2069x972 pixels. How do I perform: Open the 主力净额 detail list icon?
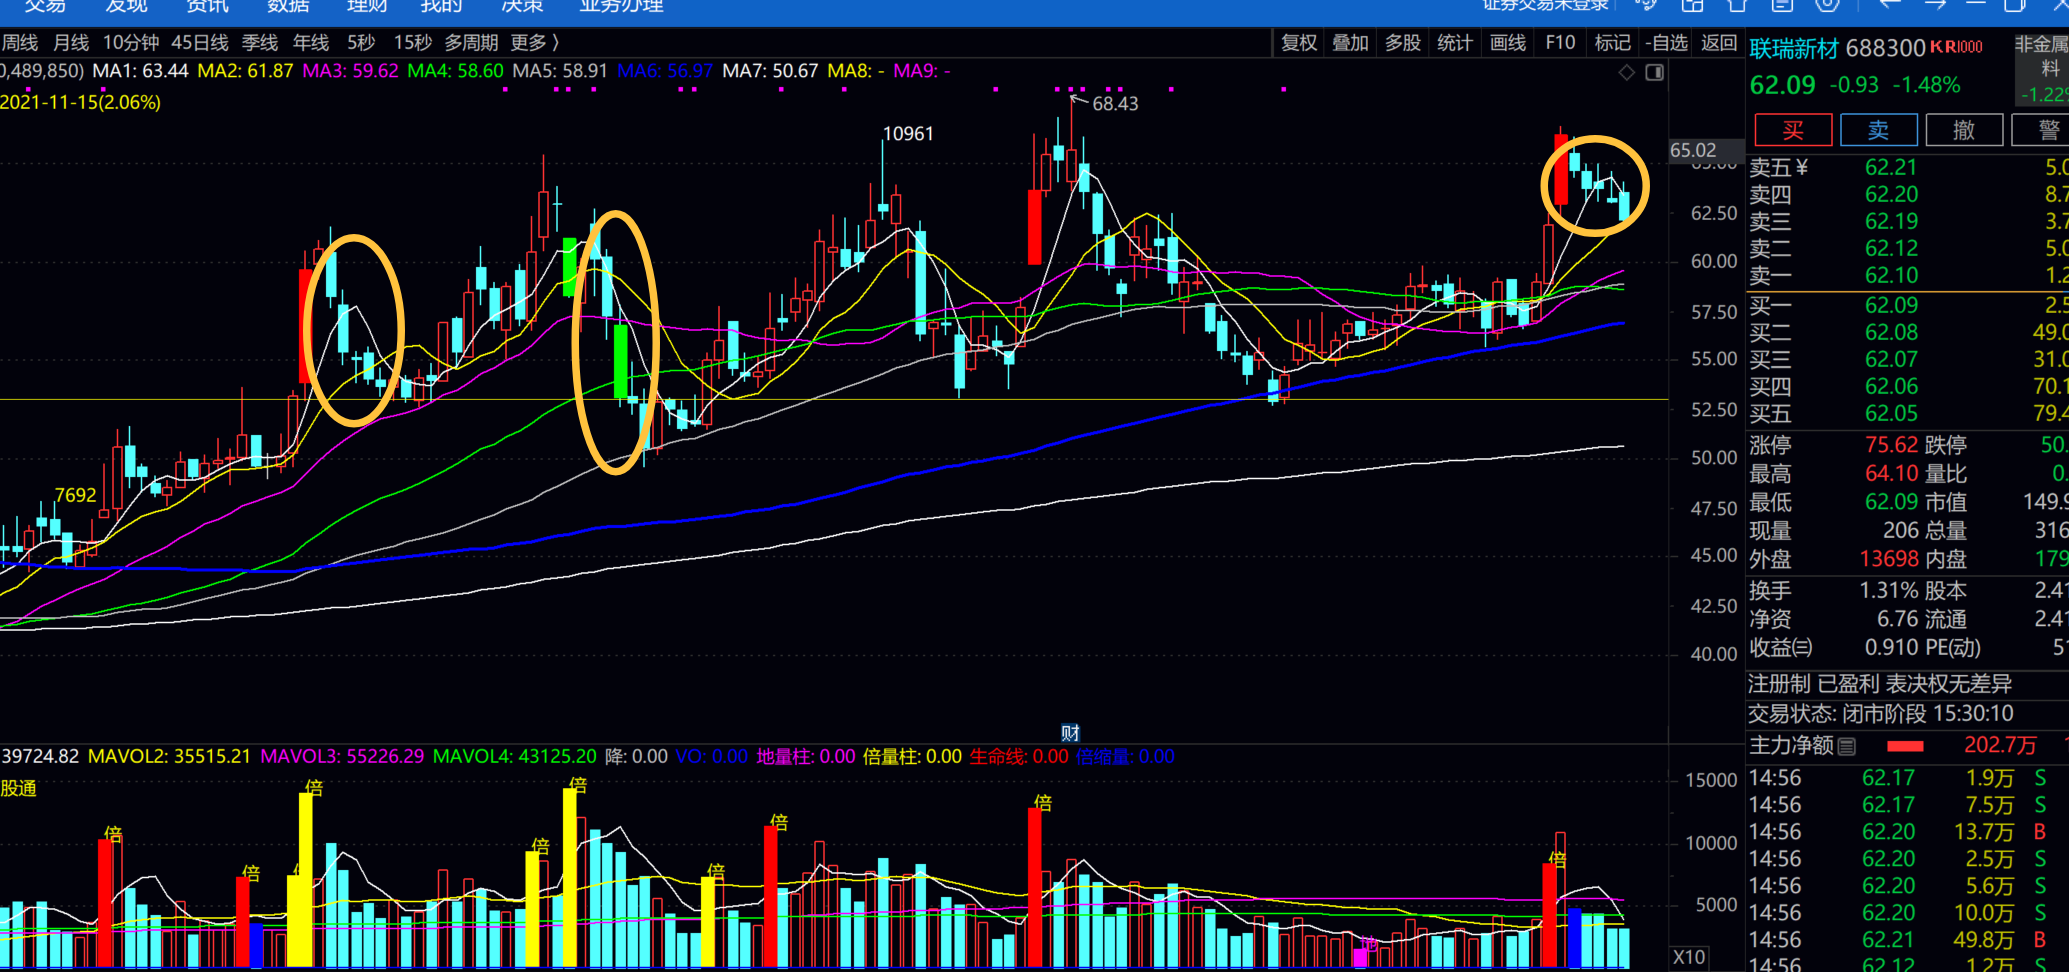pyautogui.click(x=1847, y=746)
